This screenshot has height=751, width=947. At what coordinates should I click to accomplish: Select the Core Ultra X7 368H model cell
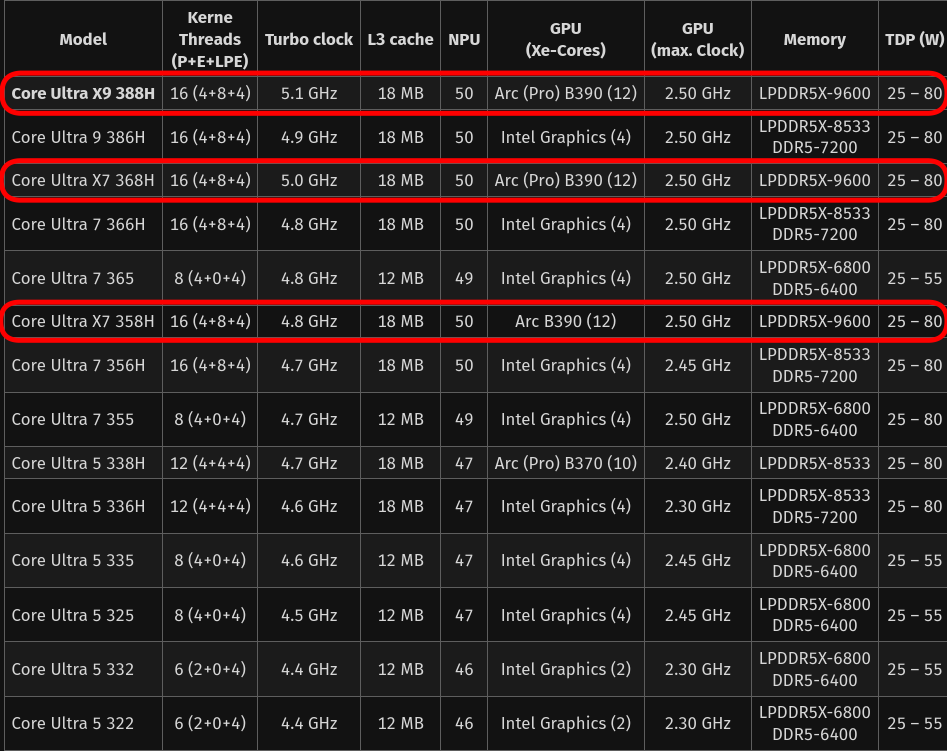tap(83, 180)
